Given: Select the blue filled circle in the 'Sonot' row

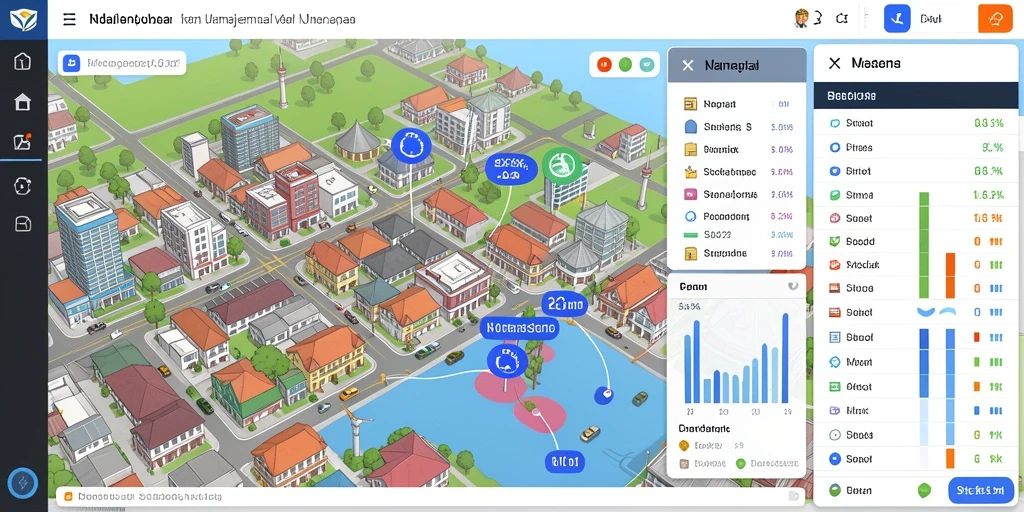Looking at the screenshot, I should [x=834, y=459].
